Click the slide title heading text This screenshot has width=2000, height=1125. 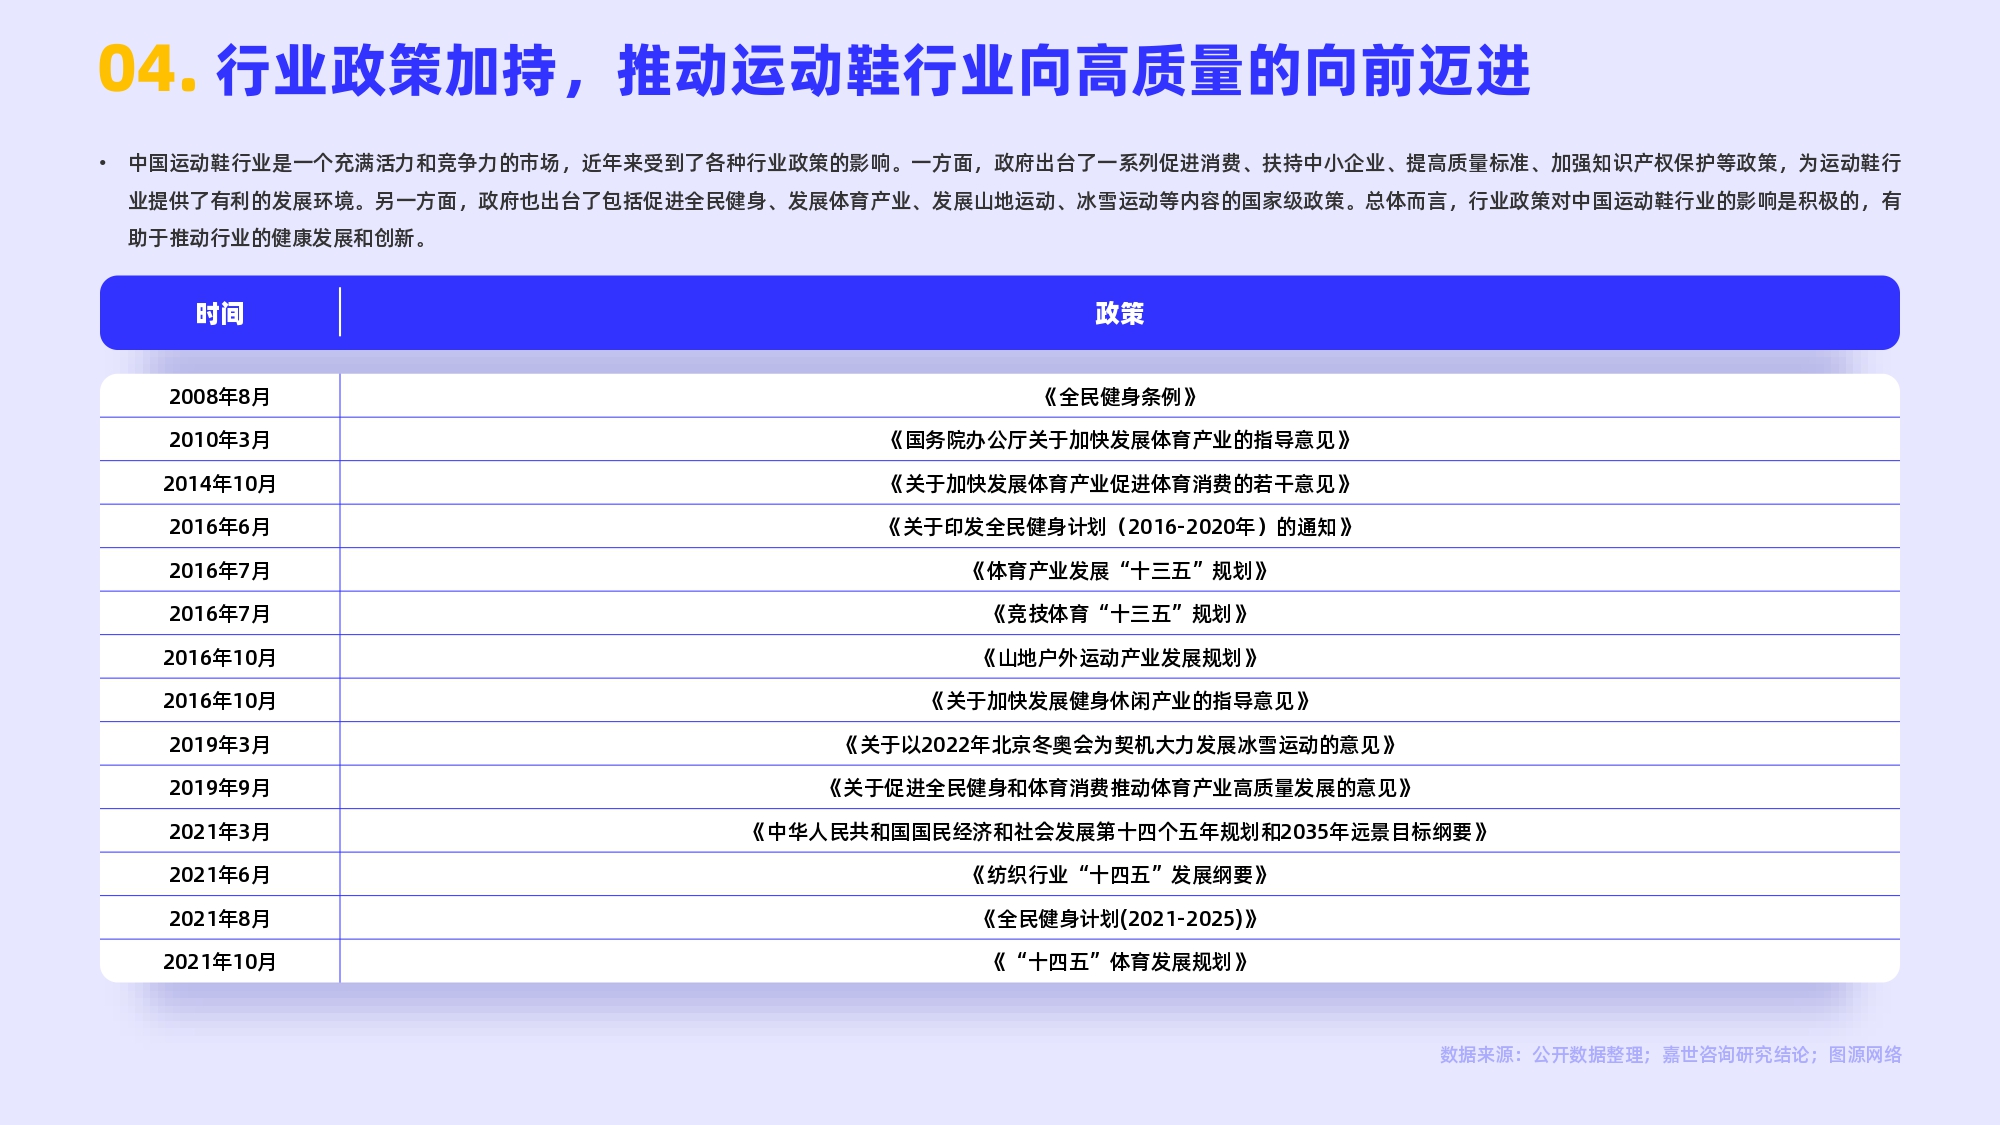tap(872, 71)
